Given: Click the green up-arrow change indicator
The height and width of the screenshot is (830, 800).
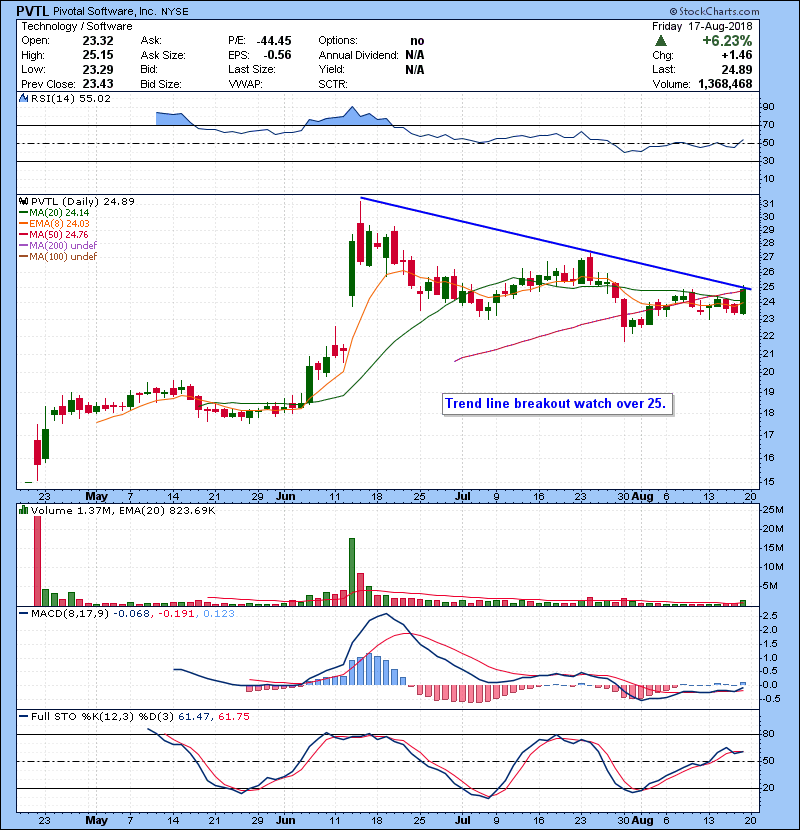Looking at the screenshot, I should (x=660, y=41).
